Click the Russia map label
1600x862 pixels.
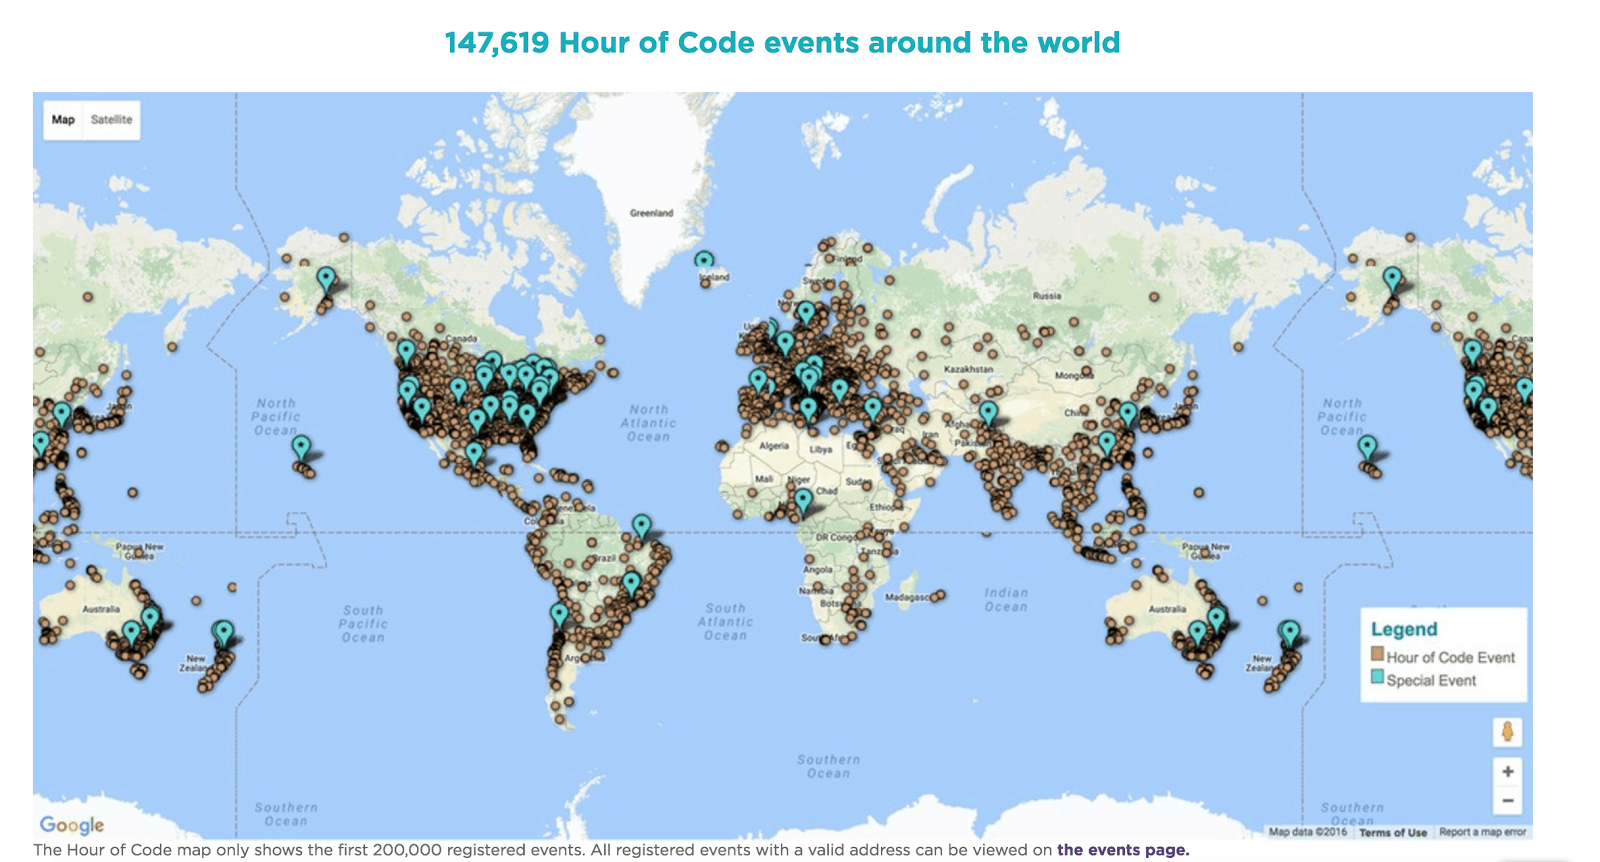tap(1047, 296)
